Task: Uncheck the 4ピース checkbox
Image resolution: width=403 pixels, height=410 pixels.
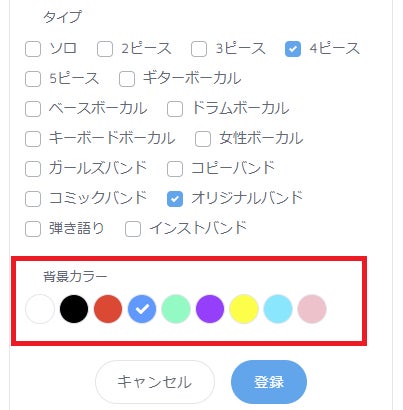Action: pyautogui.click(x=293, y=49)
